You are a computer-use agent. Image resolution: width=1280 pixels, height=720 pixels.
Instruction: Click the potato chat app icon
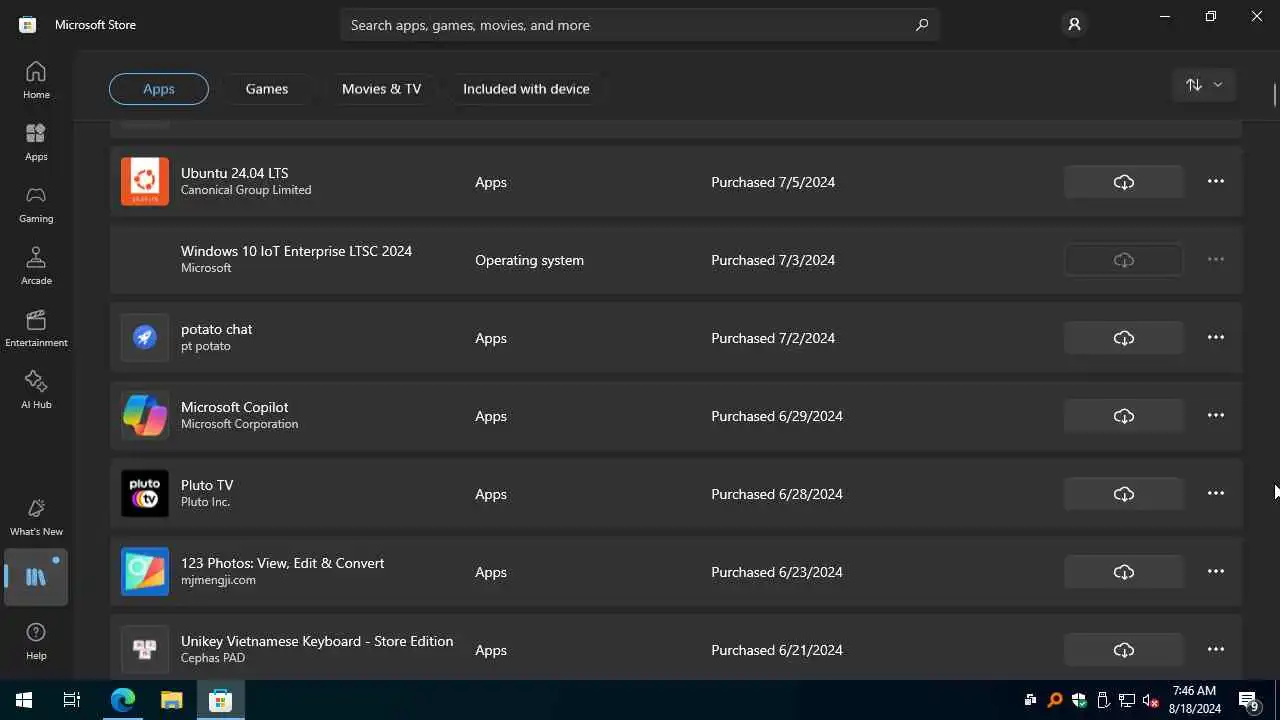pos(145,338)
